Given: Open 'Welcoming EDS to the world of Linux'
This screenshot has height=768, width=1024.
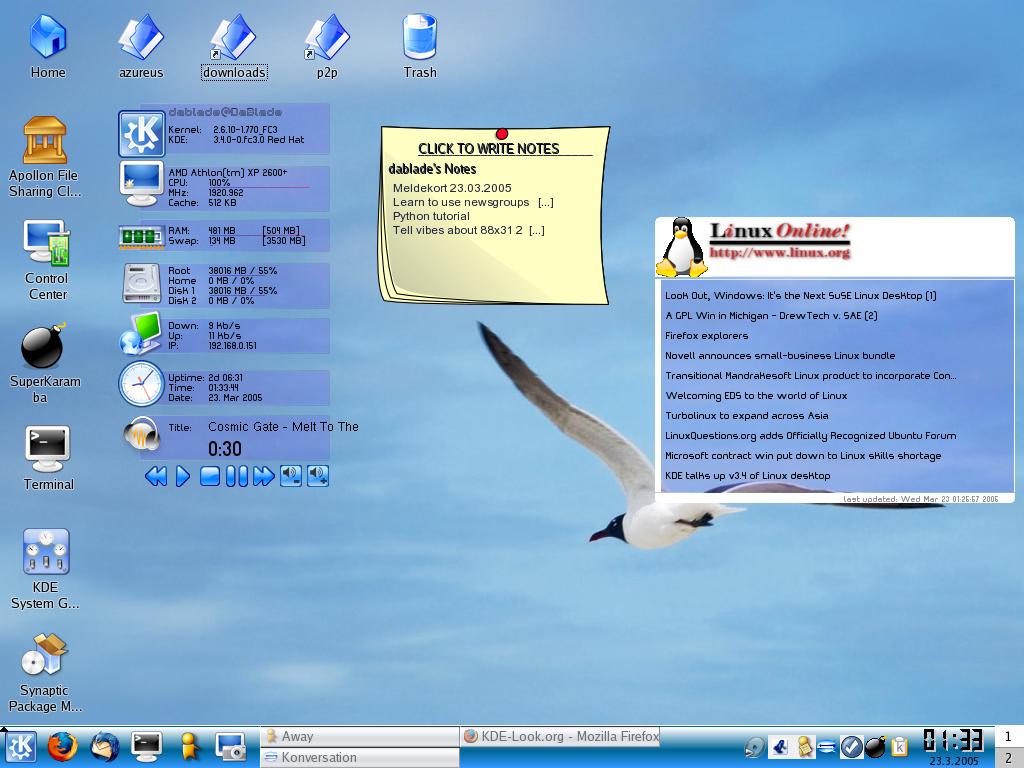Looking at the screenshot, I should click(756, 396).
